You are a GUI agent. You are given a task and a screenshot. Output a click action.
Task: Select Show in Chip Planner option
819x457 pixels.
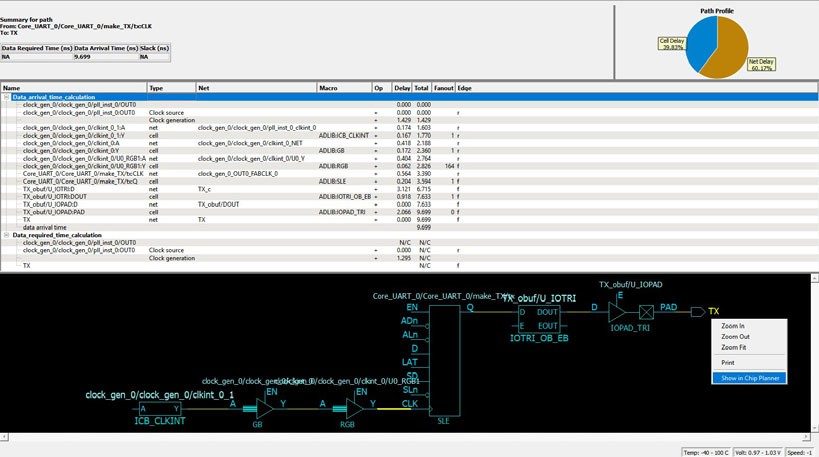coord(752,378)
